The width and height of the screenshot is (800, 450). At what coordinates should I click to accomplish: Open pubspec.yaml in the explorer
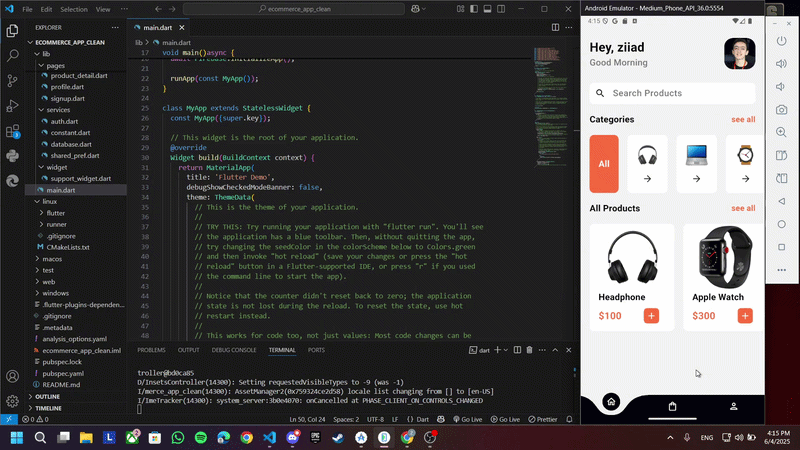coord(63,373)
